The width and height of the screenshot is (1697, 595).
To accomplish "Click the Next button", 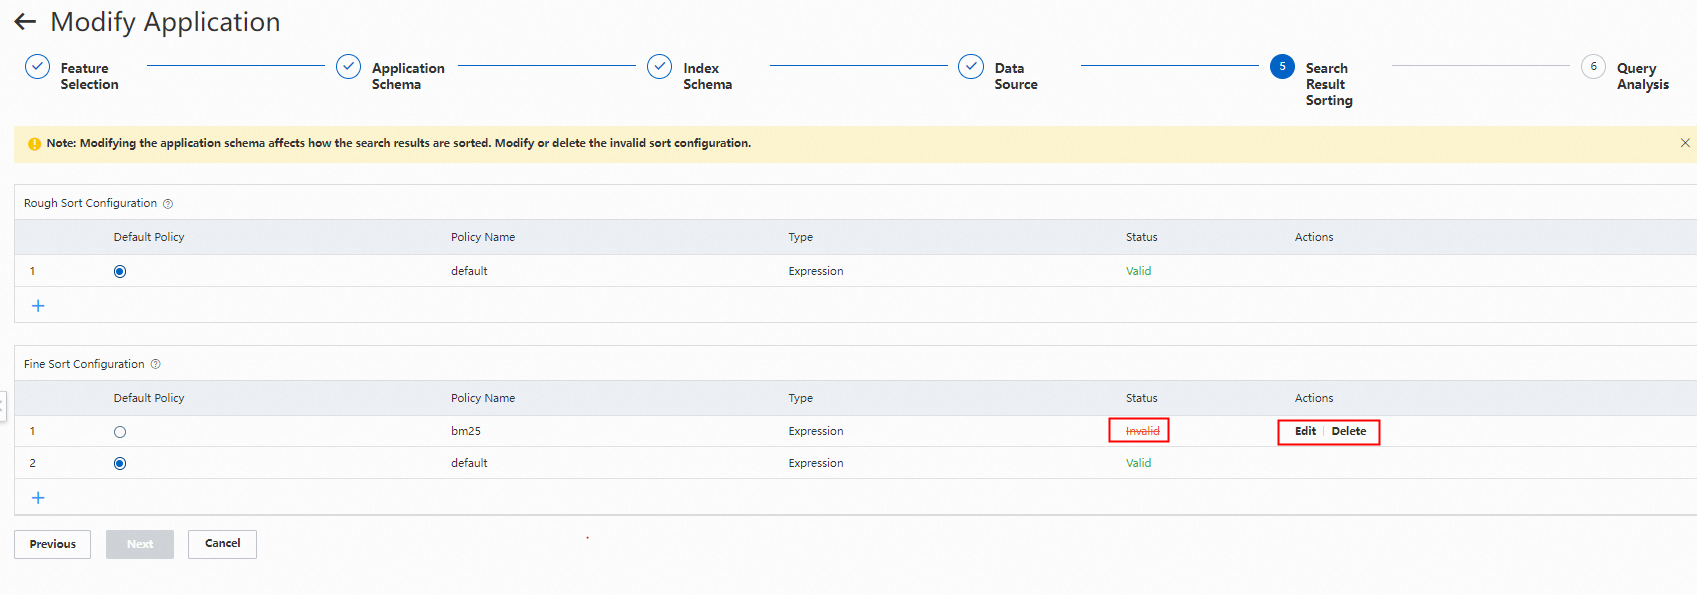I will click(x=140, y=545).
